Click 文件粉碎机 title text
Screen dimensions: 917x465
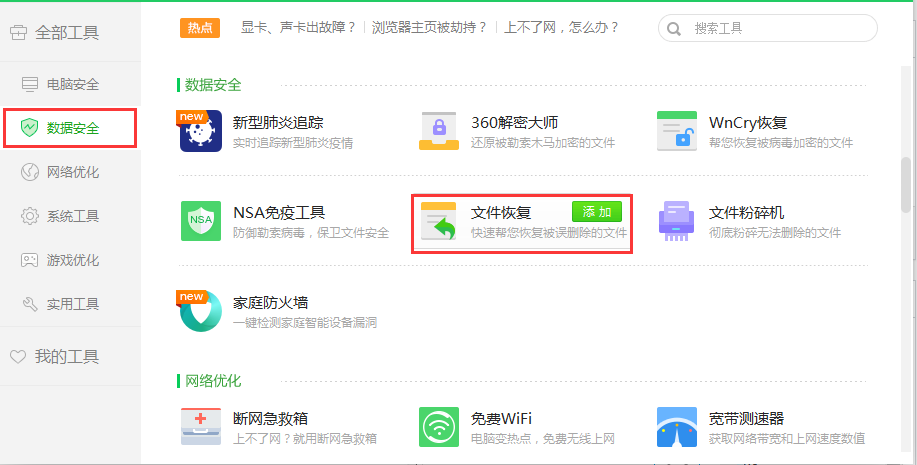click(747, 212)
